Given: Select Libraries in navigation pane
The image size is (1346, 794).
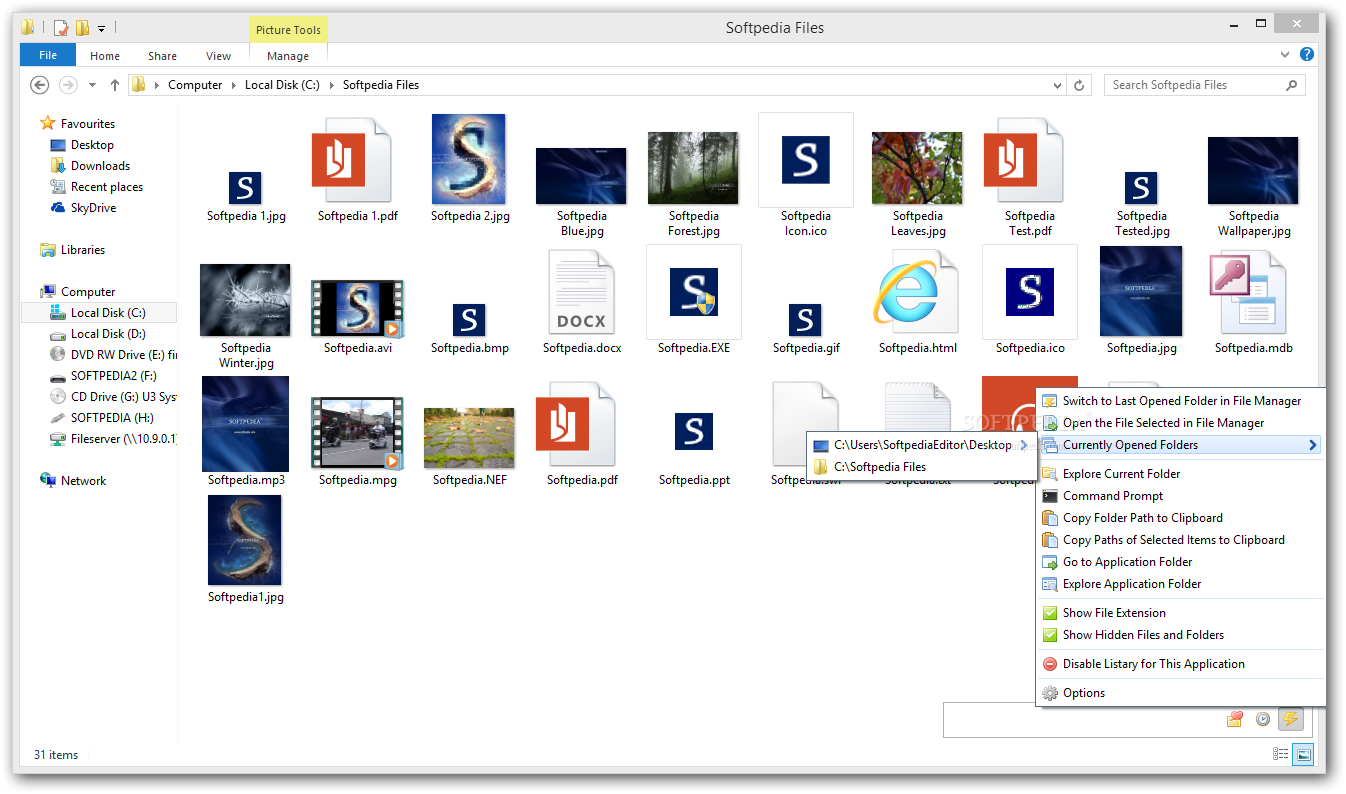Looking at the screenshot, I should 83,250.
